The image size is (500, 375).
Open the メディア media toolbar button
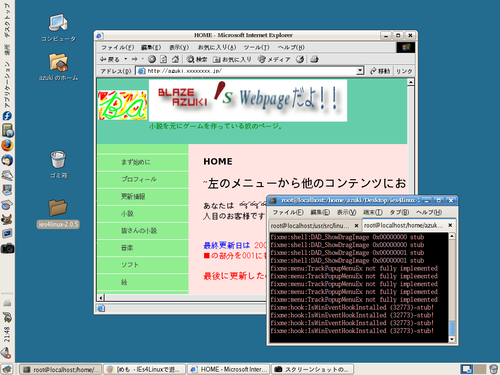coord(274,59)
